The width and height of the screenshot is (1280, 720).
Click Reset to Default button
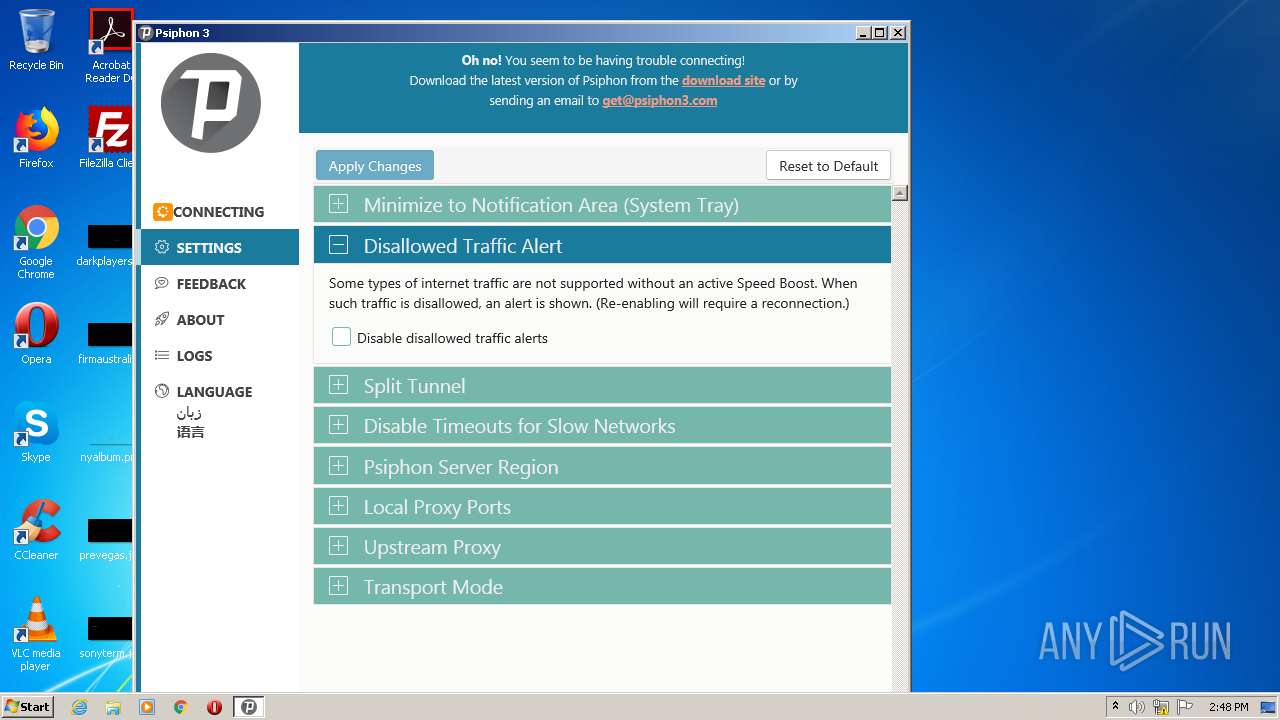[828, 166]
